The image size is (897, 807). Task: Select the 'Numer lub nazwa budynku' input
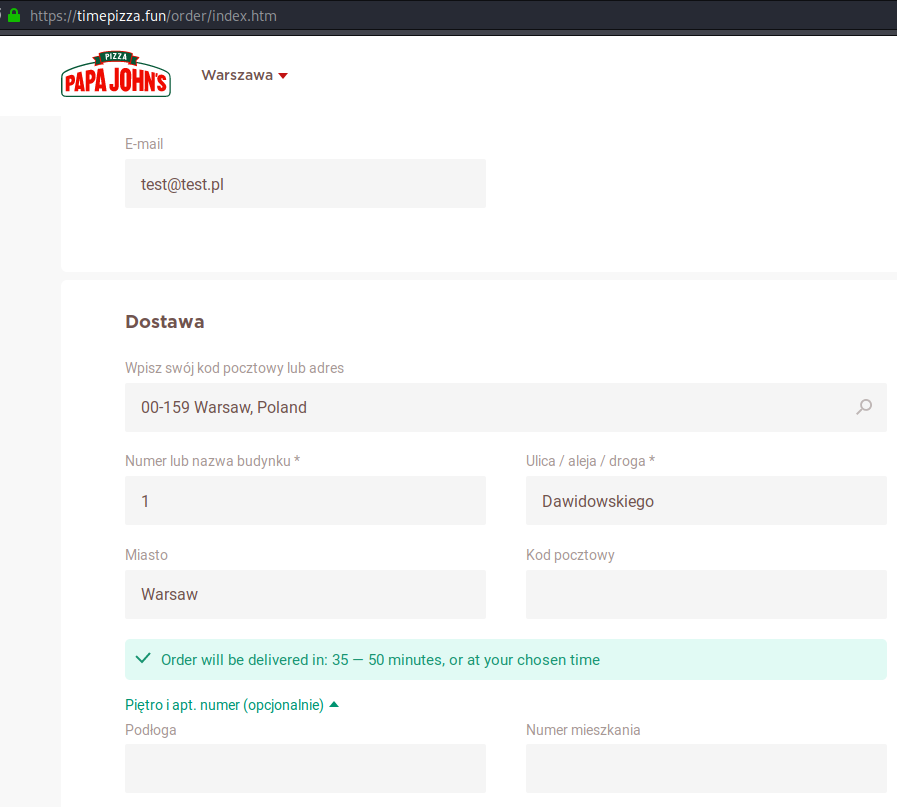click(x=305, y=500)
